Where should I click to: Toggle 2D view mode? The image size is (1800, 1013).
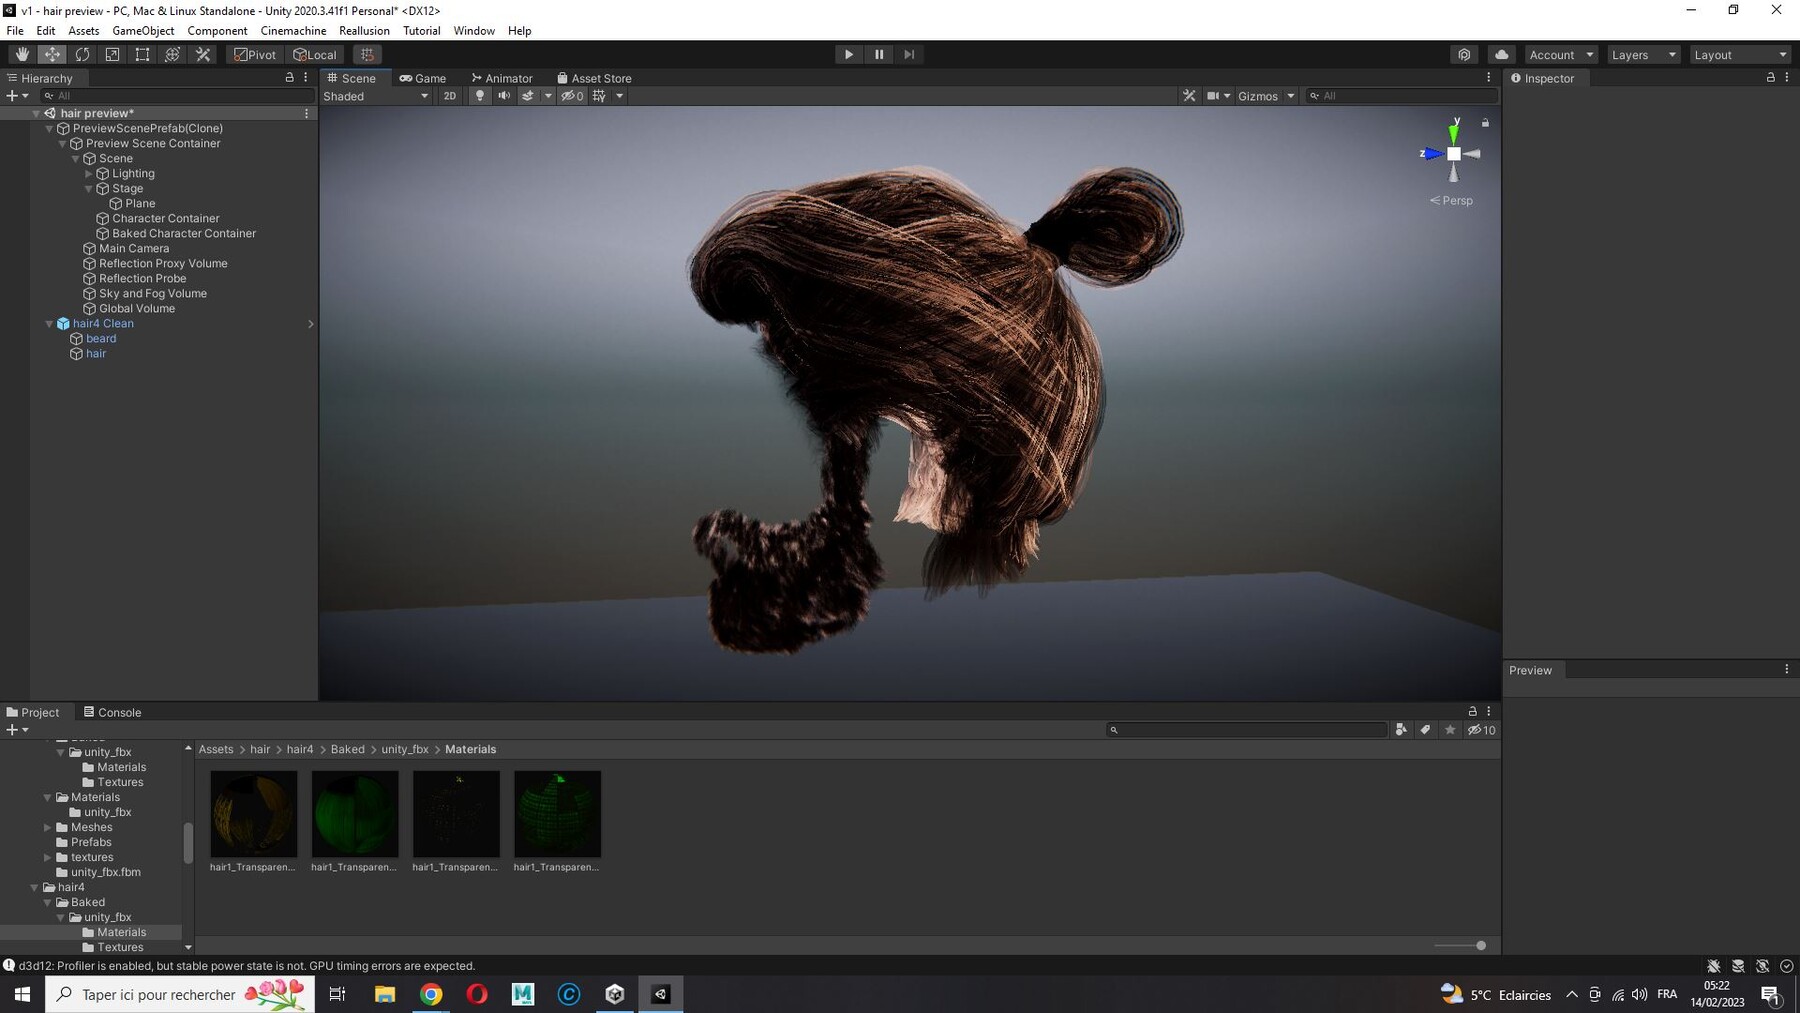(x=450, y=96)
